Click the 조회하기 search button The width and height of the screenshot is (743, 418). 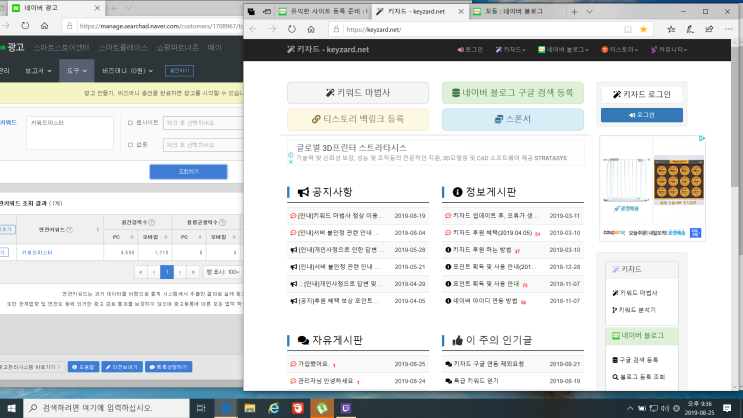click(x=188, y=172)
